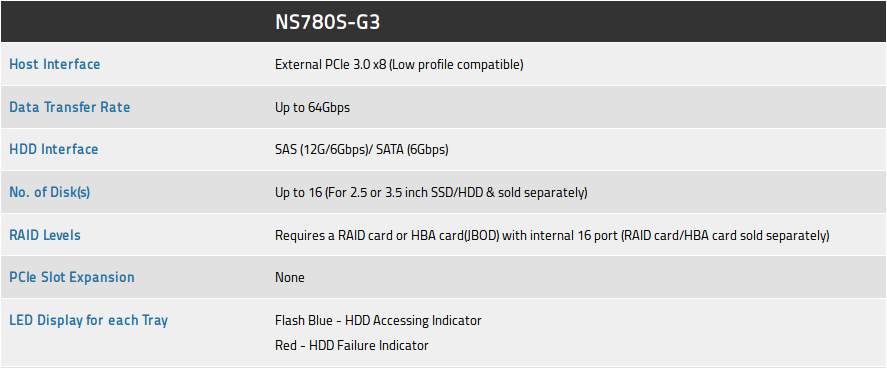Click the empty dark header cell
This screenshot has width=887, height=368.
134,21
